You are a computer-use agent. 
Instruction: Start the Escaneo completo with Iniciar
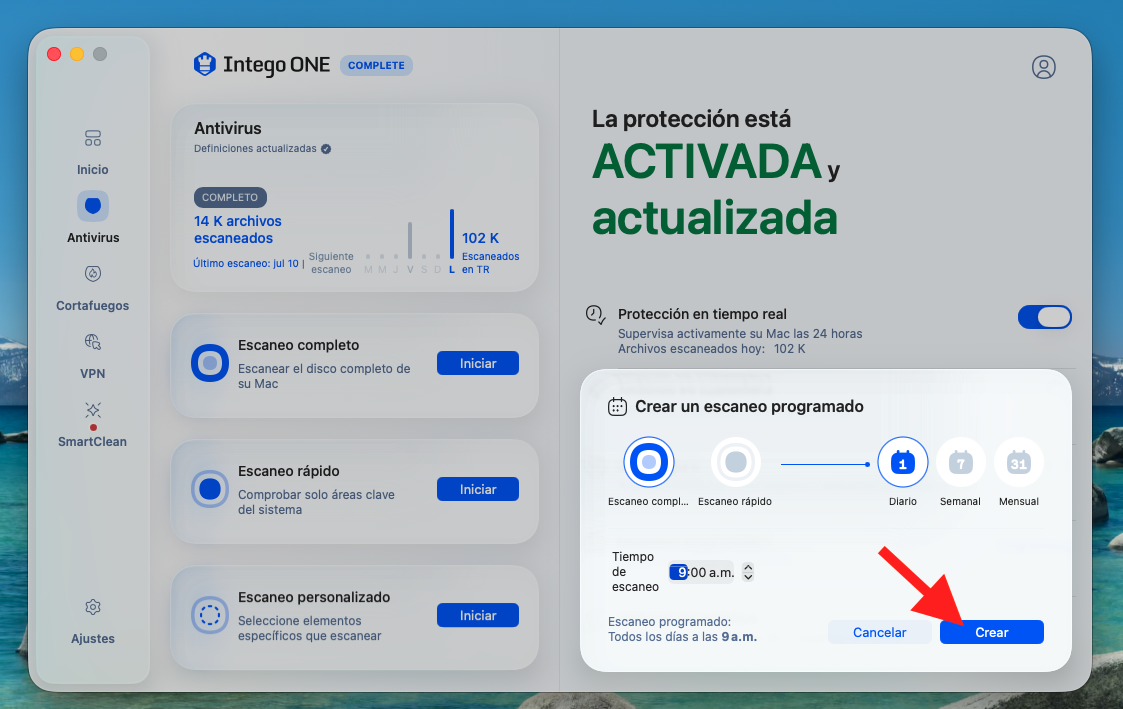click(x=478, y=363)
